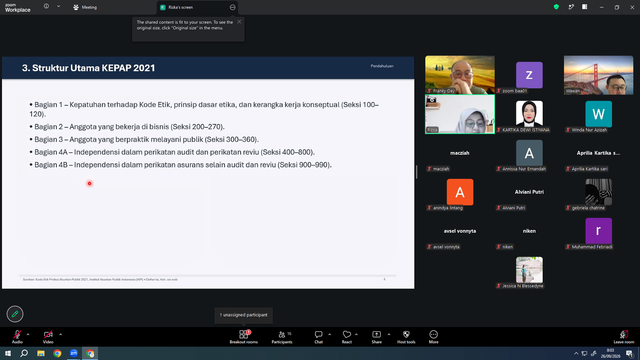
Task: Open view options on Rizka's screen tab
Action: pos(232,7)
